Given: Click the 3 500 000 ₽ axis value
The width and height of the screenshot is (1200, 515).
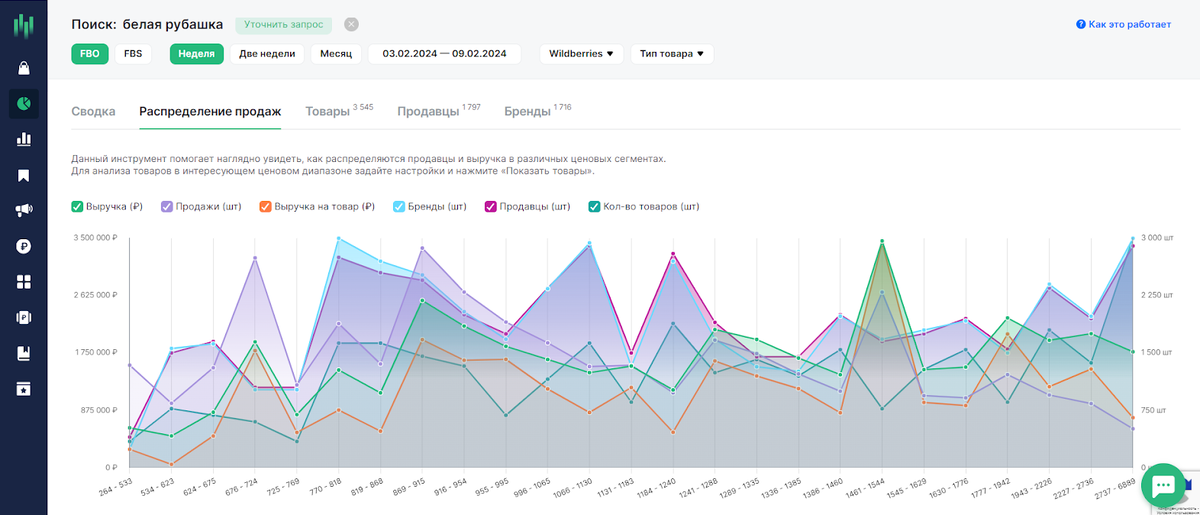Looking at the screenshot, I should tap(96, 238).
